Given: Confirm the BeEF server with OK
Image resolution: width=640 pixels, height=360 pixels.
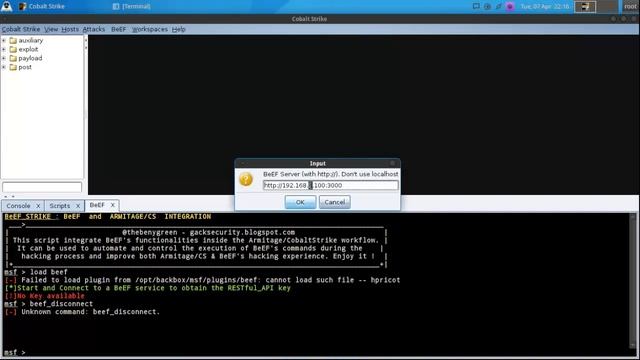Looking at the screenshot, I should [300, 202].
